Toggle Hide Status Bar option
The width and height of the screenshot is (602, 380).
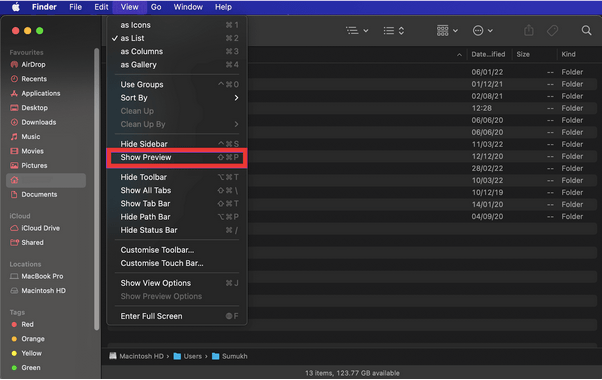[x=177, y=230]
